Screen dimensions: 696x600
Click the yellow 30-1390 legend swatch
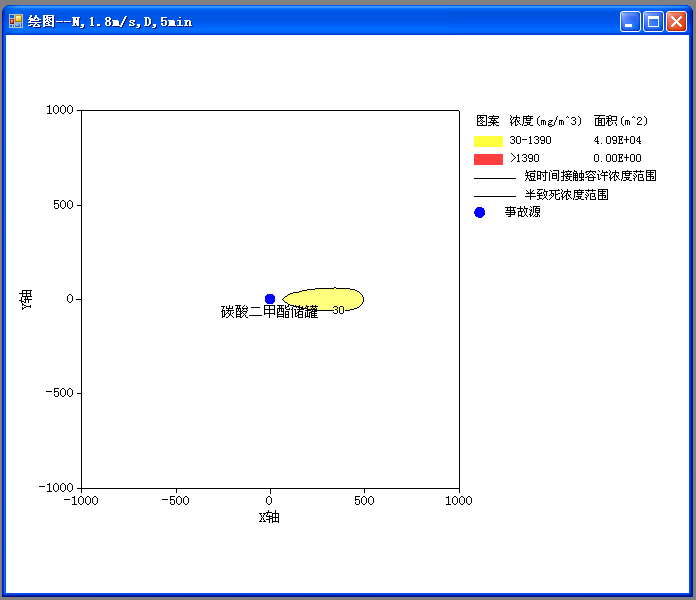pos(488,141)
